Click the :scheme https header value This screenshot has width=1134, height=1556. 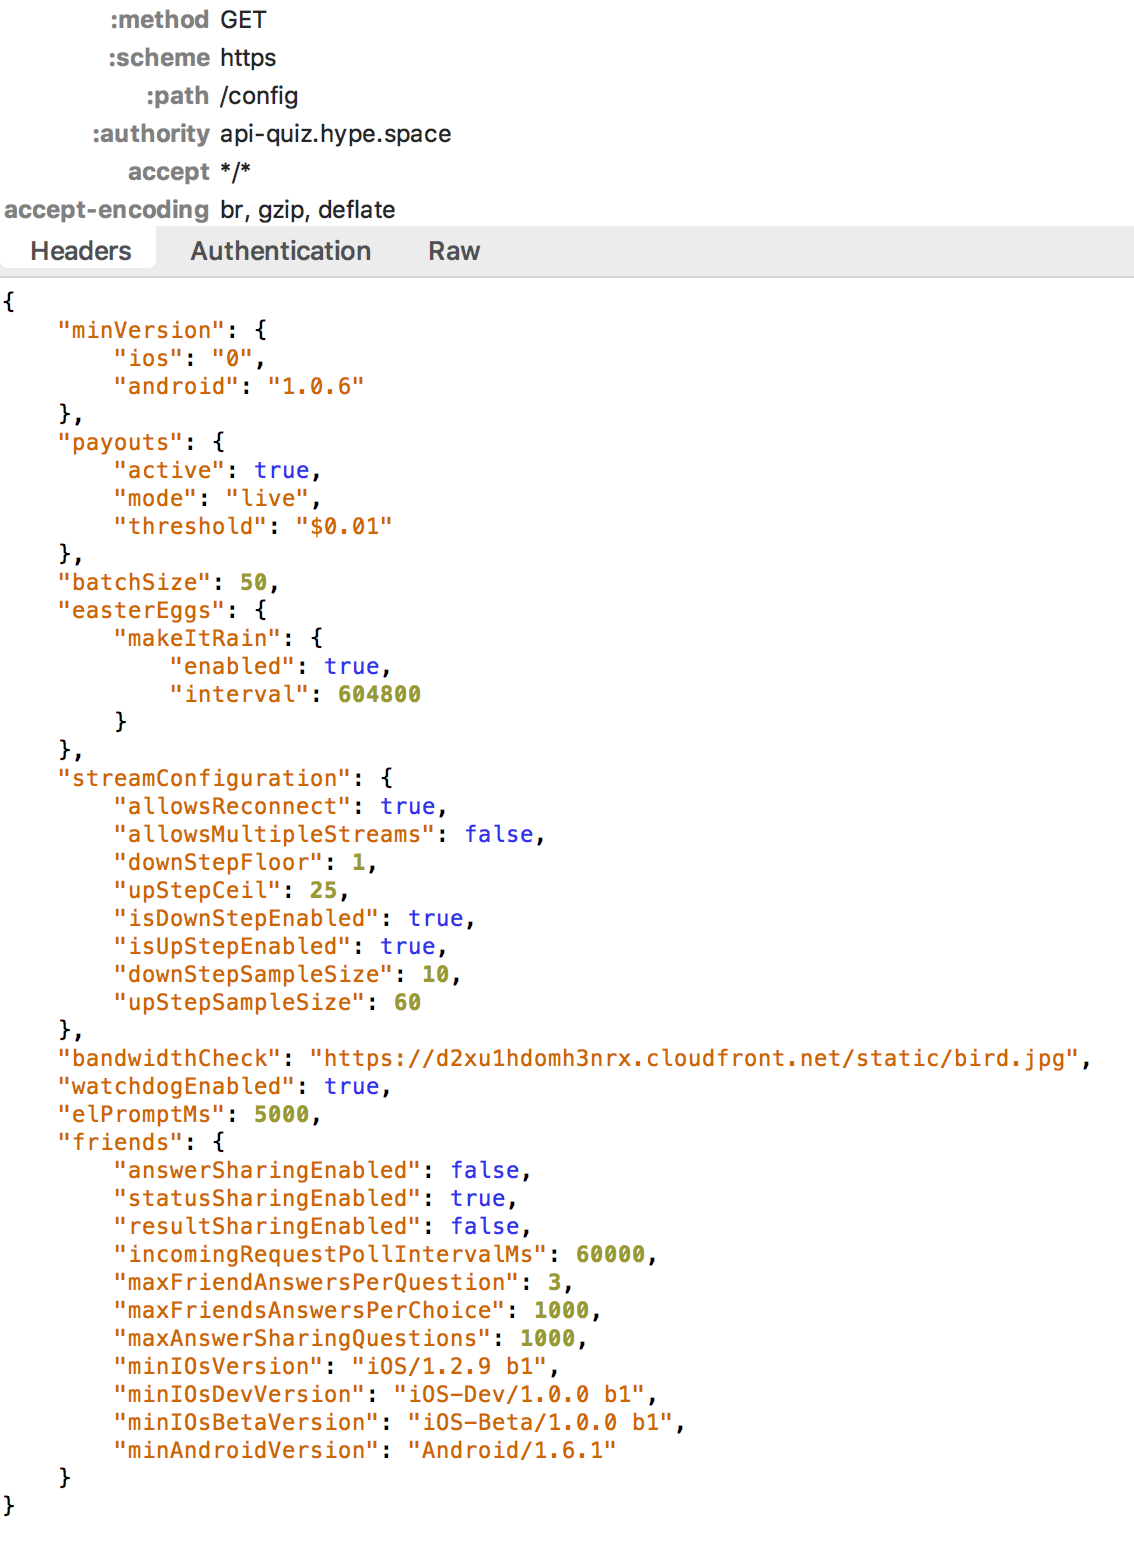(248, 58)
